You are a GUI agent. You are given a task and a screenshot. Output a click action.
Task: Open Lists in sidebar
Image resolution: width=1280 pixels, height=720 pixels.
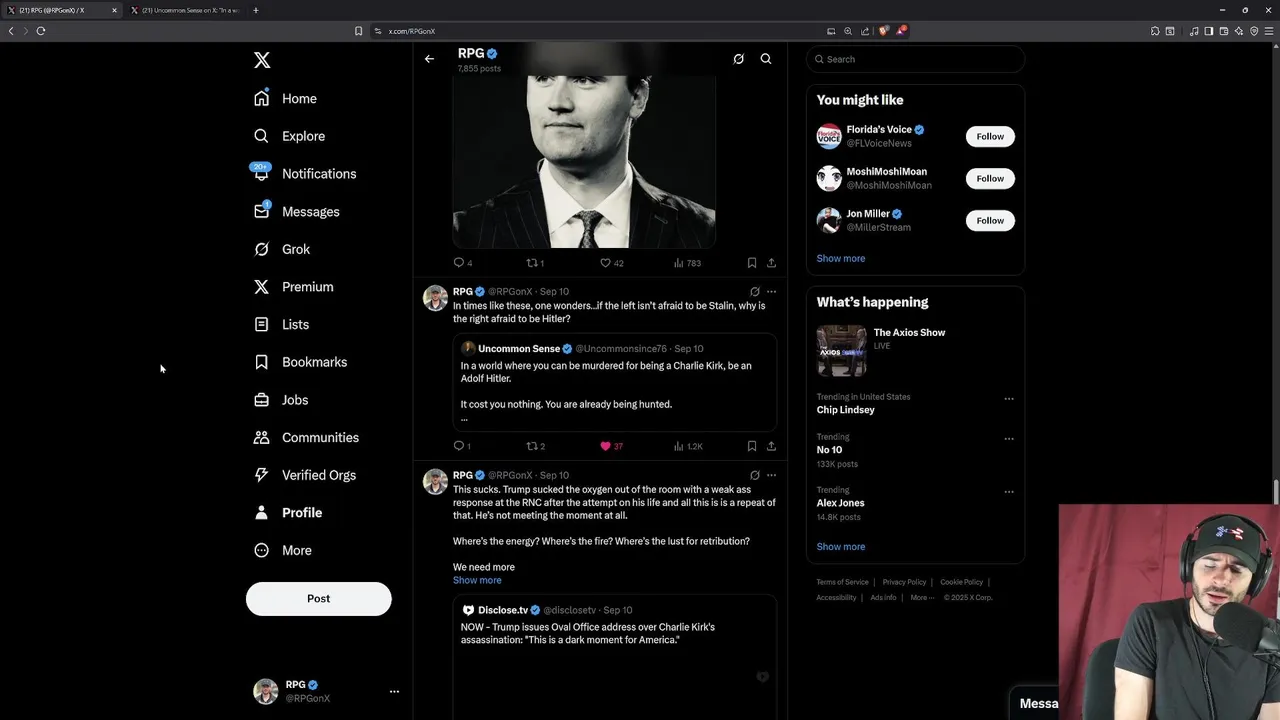click(281, 324)
